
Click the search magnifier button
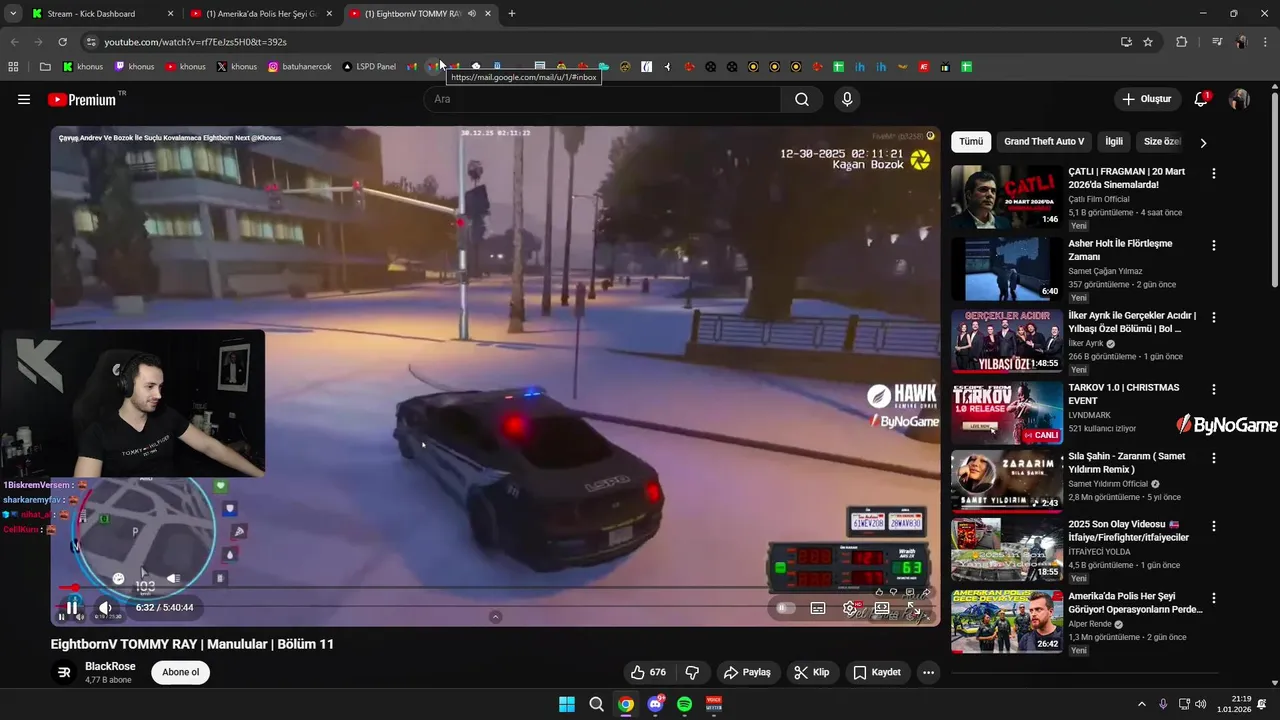point(802,99)
